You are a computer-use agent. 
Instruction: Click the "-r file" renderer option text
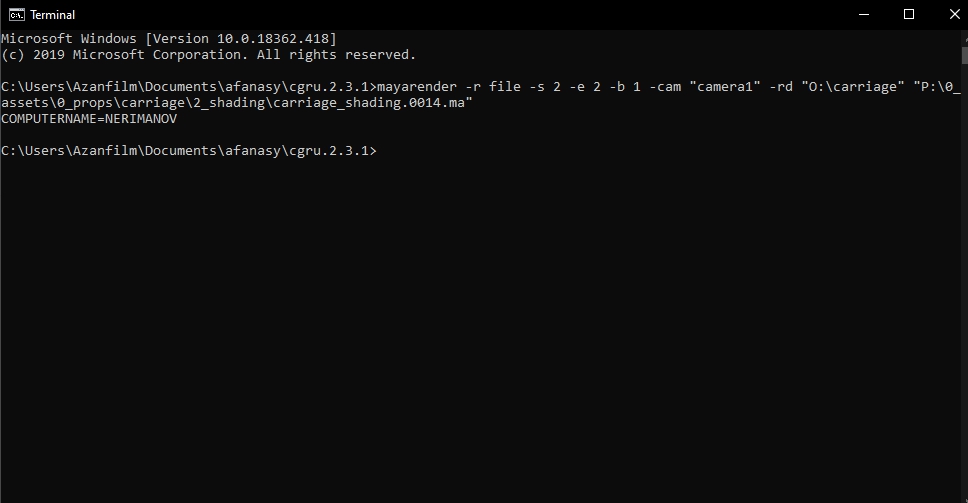pyautogui.click(x=493, y=87)
